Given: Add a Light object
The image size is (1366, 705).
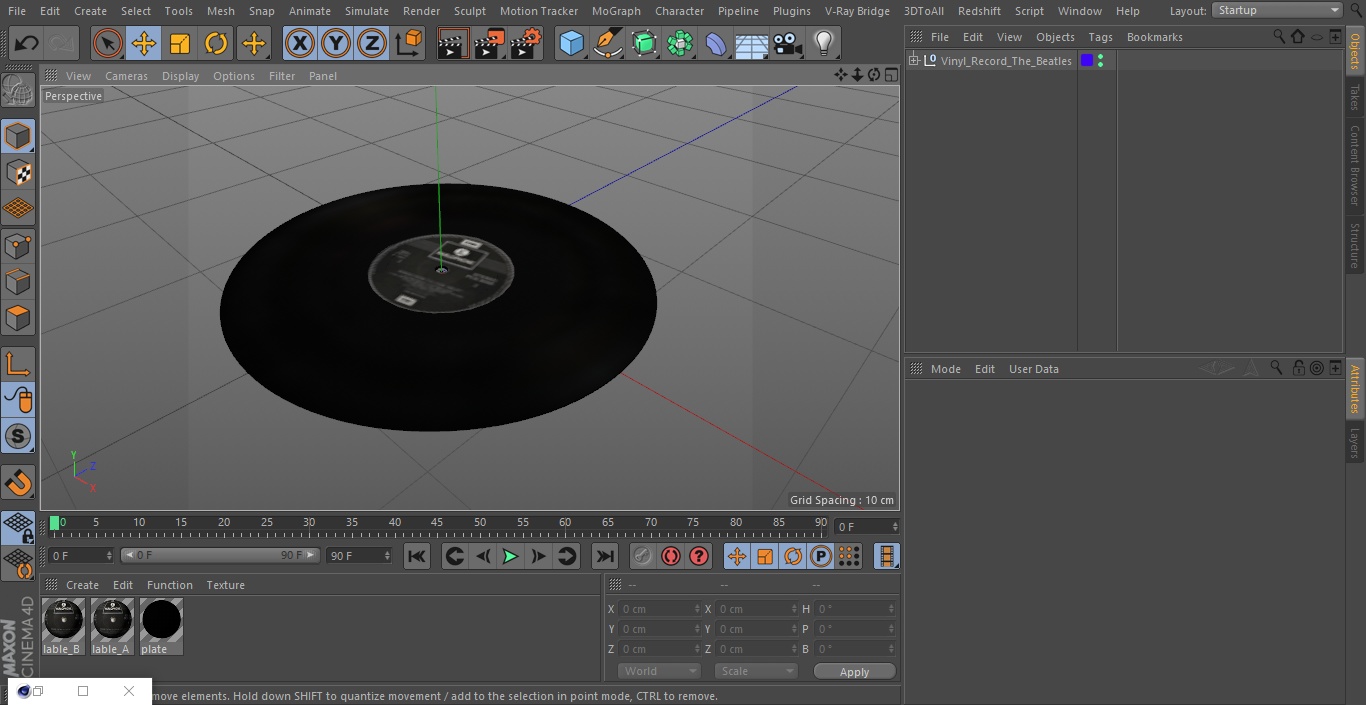Looking at the screenshot, I should (824, 44).
